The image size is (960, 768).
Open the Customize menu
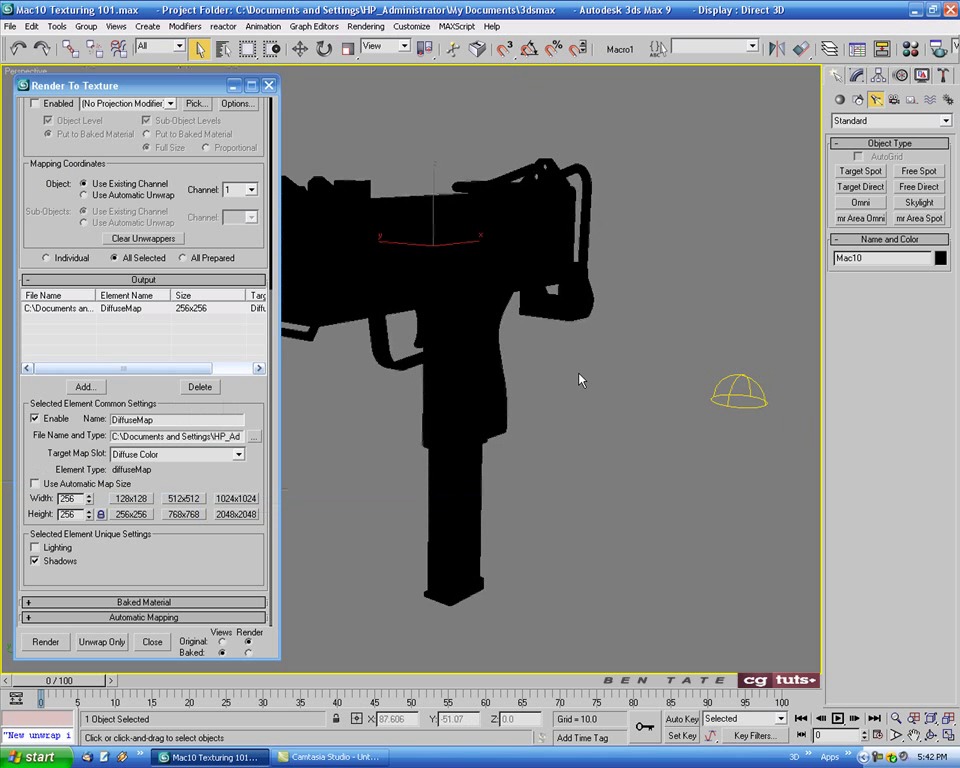411,26
